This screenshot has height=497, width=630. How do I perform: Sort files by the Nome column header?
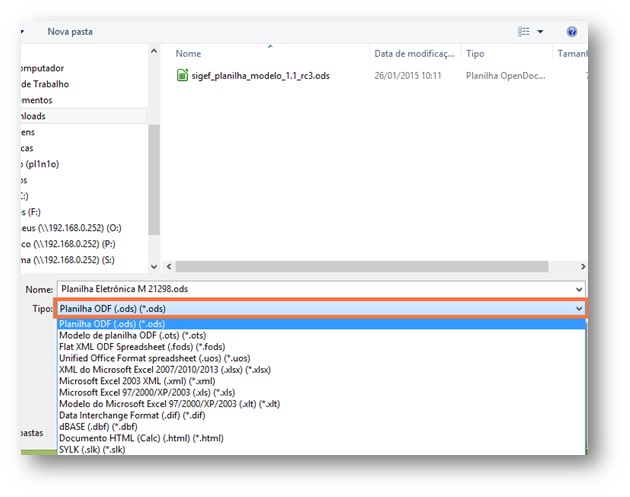coord(189,54)
